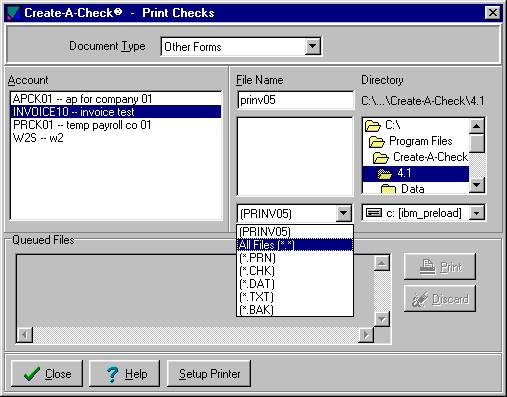
Task: Click the directory list scroll down arrow
Action: click(477, 185)
